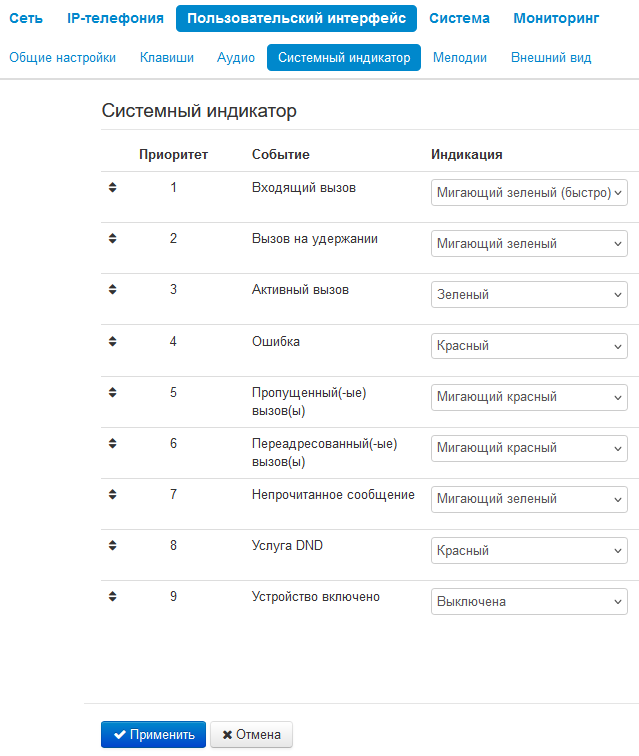Open the indication dropdown for Входящий вызов
This screenshot has width=639, height=756.
(529, 193)
